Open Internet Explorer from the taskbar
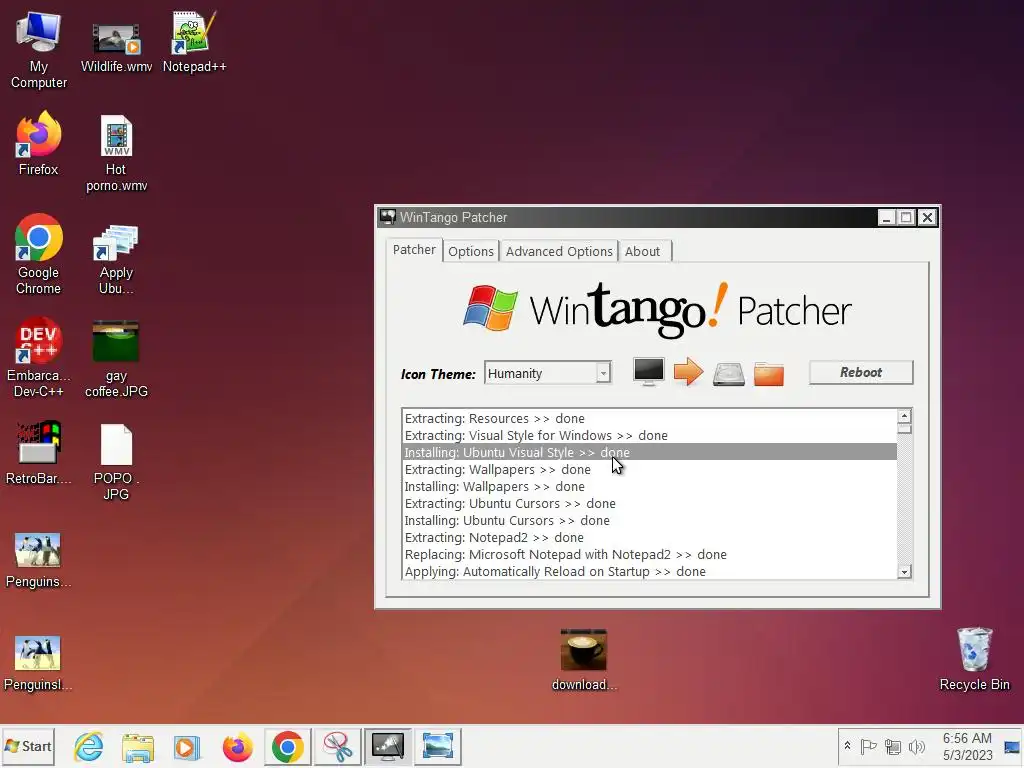The width and height of the screenshot is (1024, 768). (x=88, y=746)
